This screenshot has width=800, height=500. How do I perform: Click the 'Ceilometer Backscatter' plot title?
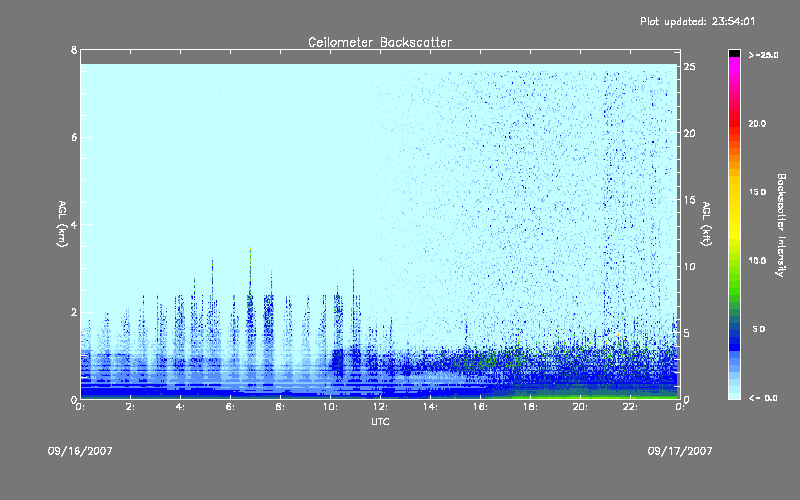pos(380,42)
